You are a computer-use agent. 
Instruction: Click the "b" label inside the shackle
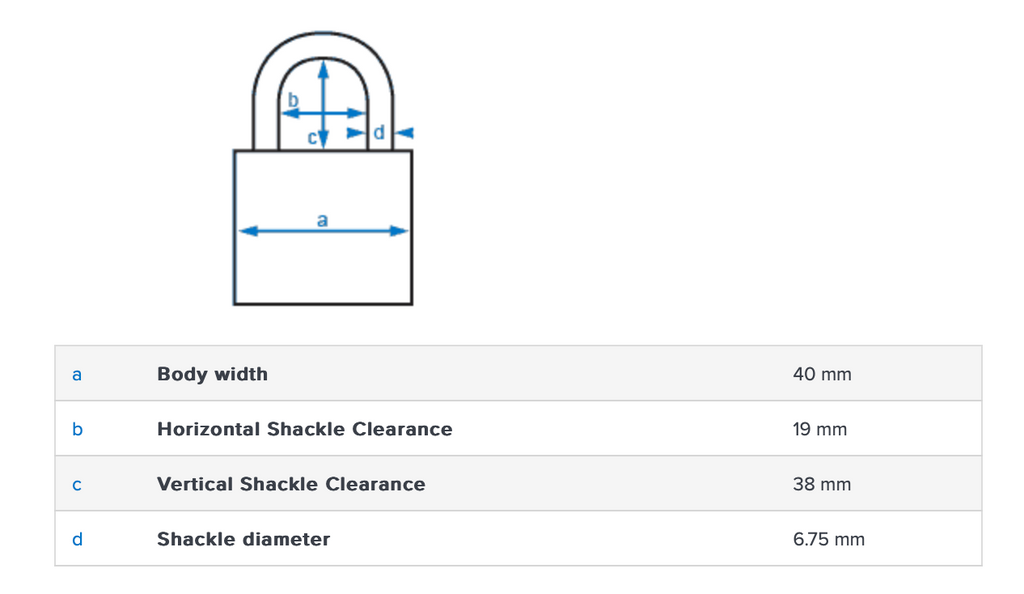tap(293, 100)
